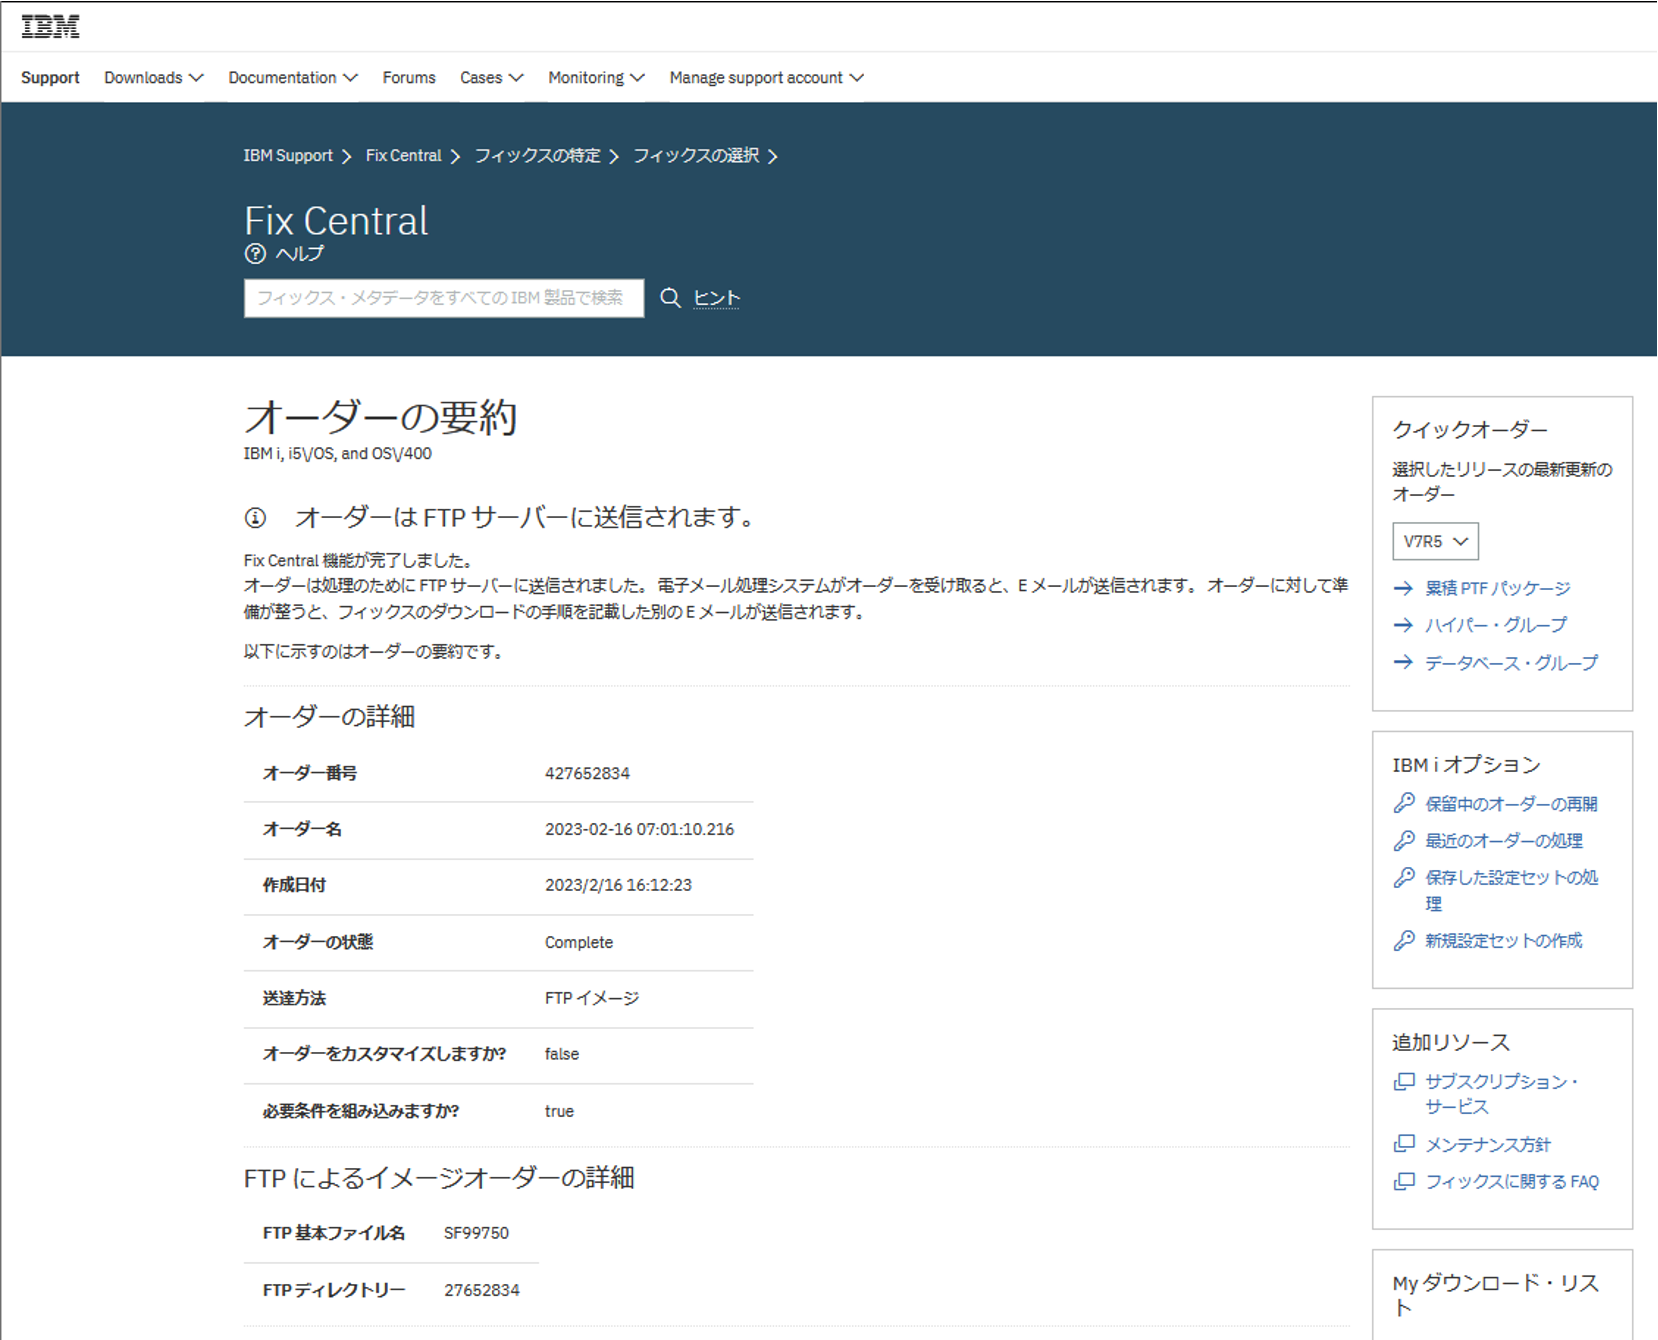Go to Forums
The width and height of the screenshot is (1658, 1340).
409,78
